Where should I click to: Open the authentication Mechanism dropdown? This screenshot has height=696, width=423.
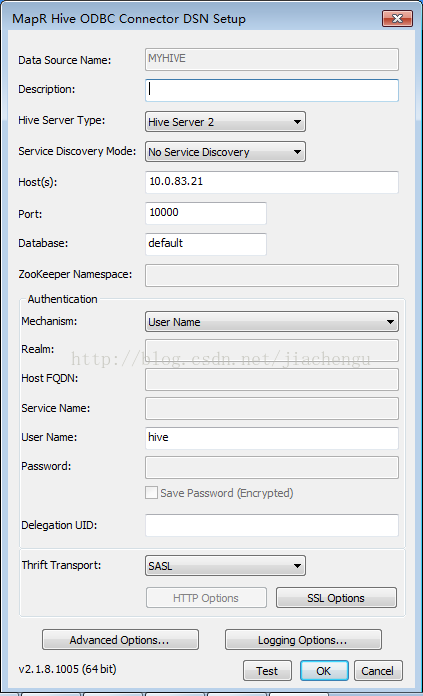[x=272, y=322]
